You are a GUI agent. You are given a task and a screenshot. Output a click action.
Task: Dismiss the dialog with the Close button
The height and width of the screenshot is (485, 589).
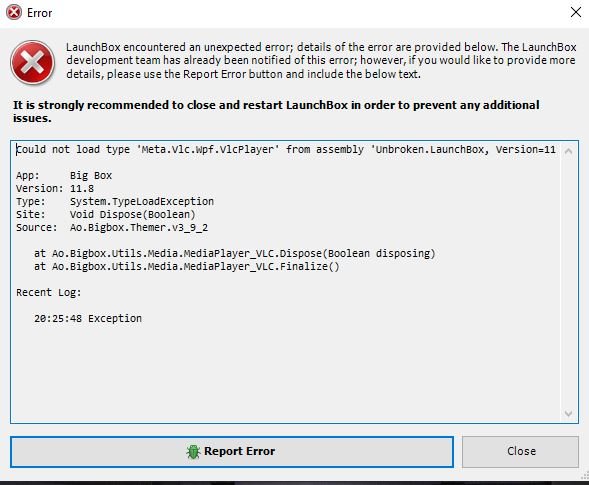click(520, 452)
